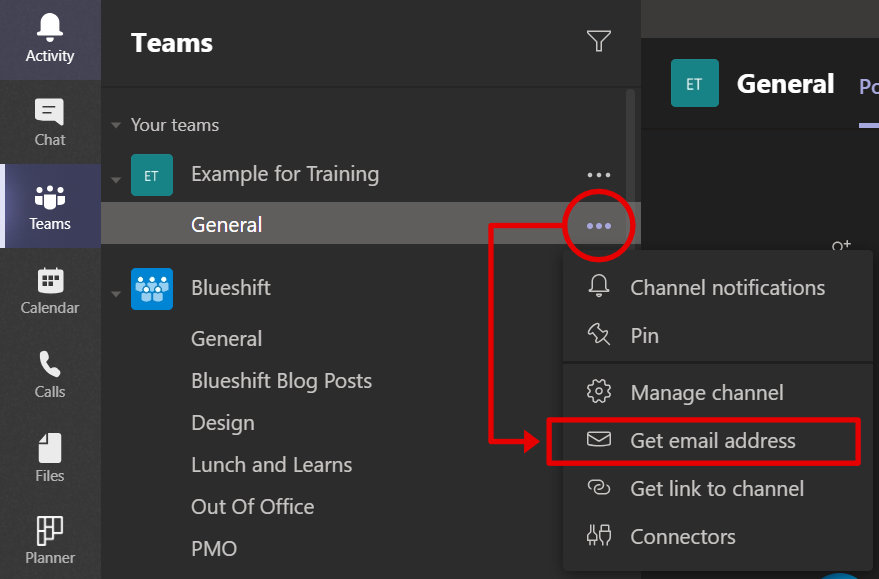
Task: Click the General channel header title
Action: point(785,84)
